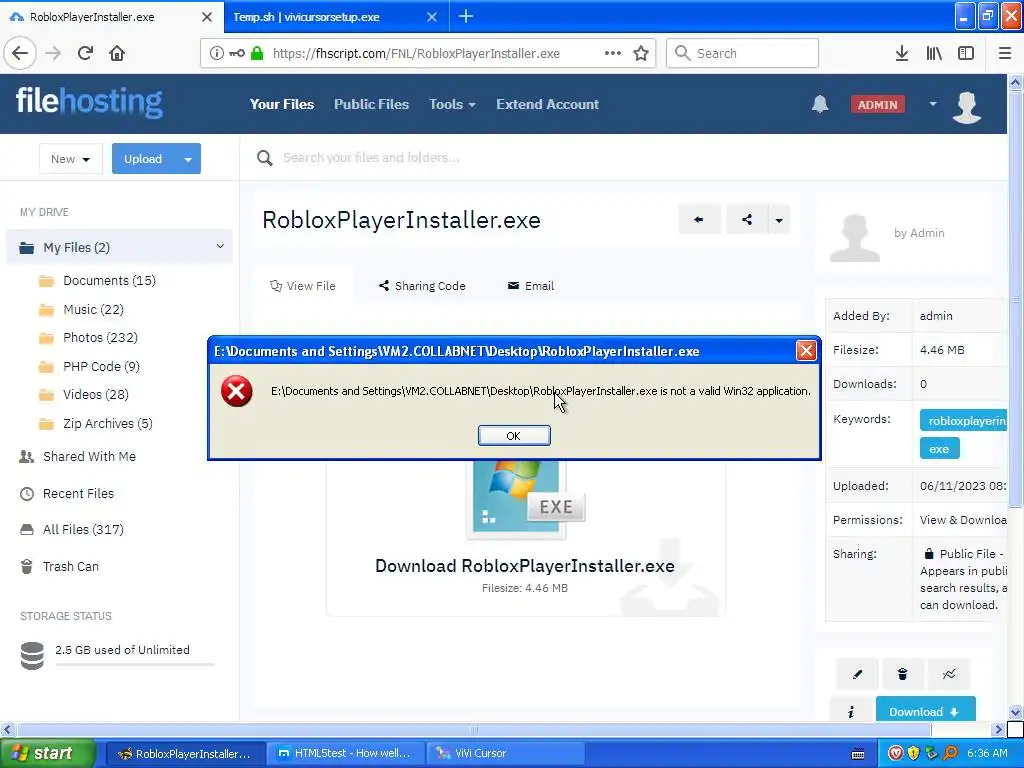
Task: Click the ADMIN badge
Action: pos(878,104)
